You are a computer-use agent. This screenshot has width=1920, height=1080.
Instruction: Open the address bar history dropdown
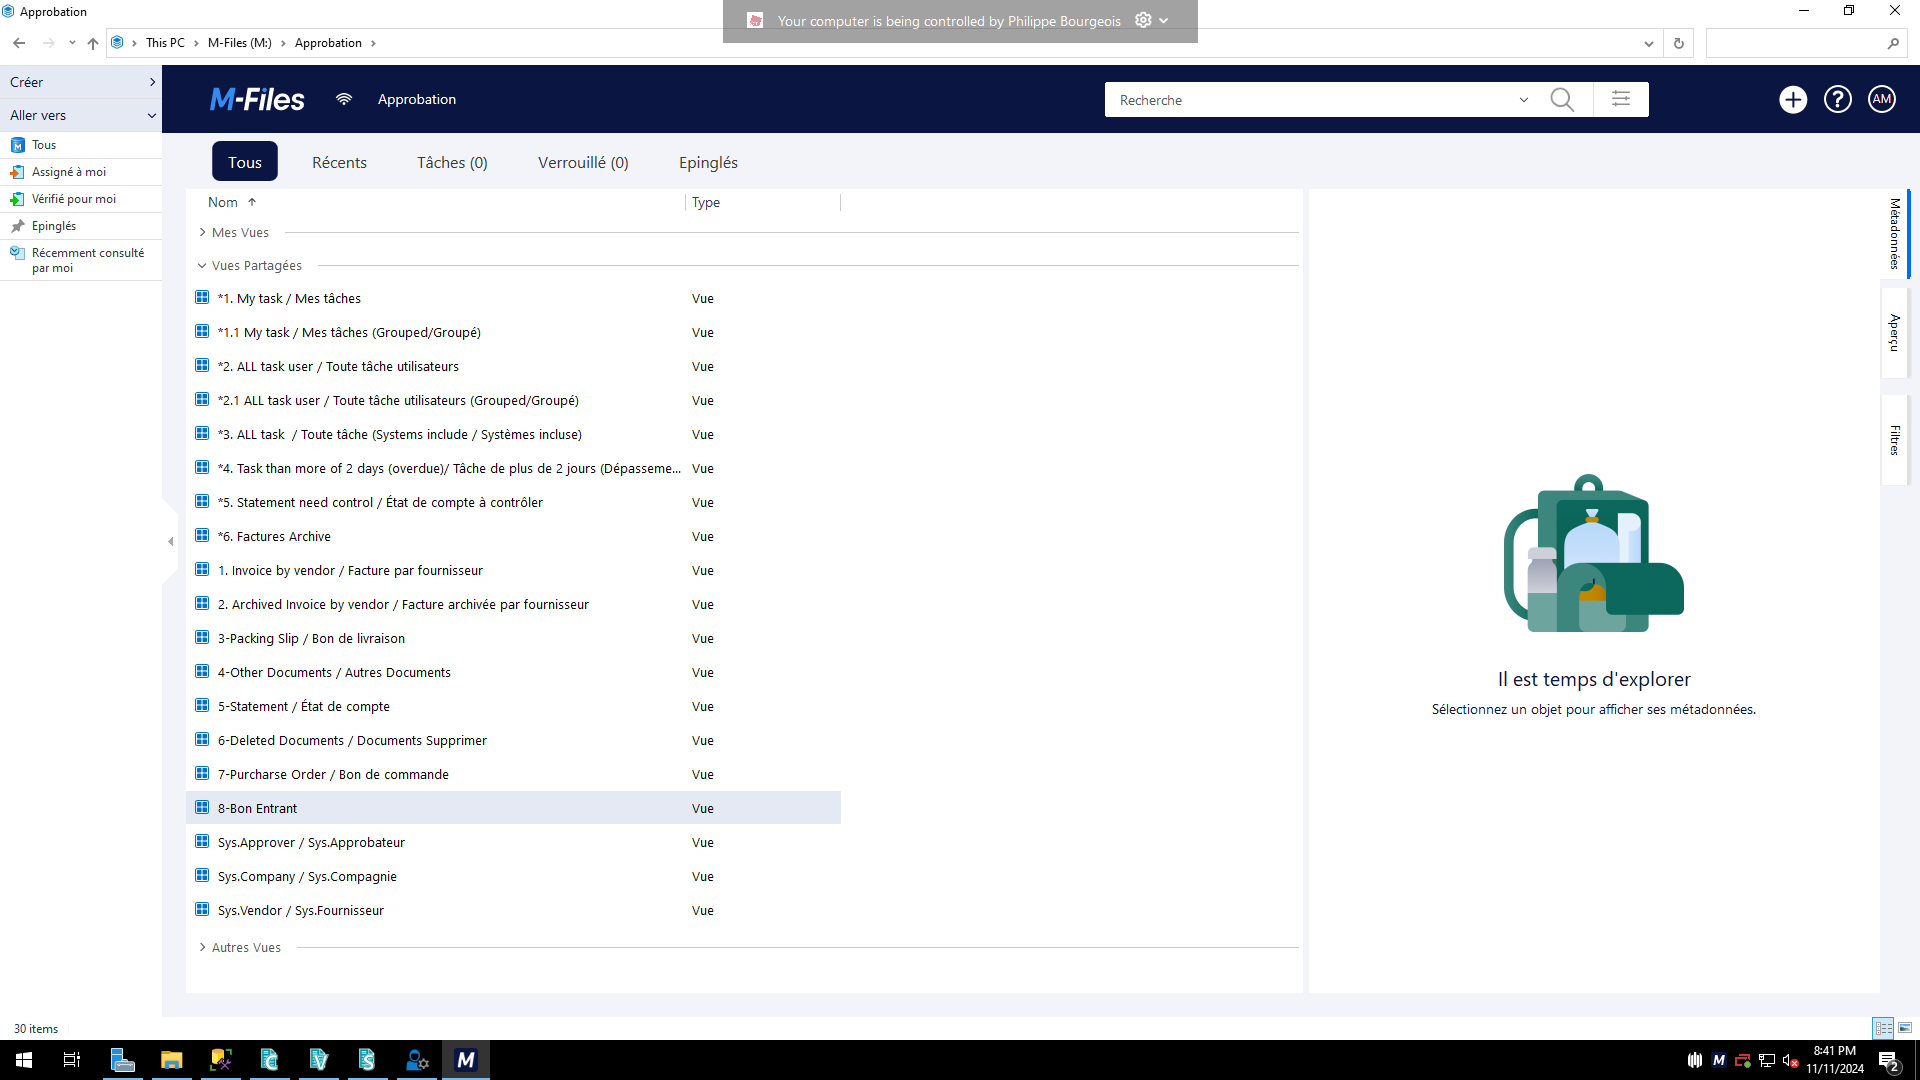(1648, 43)
